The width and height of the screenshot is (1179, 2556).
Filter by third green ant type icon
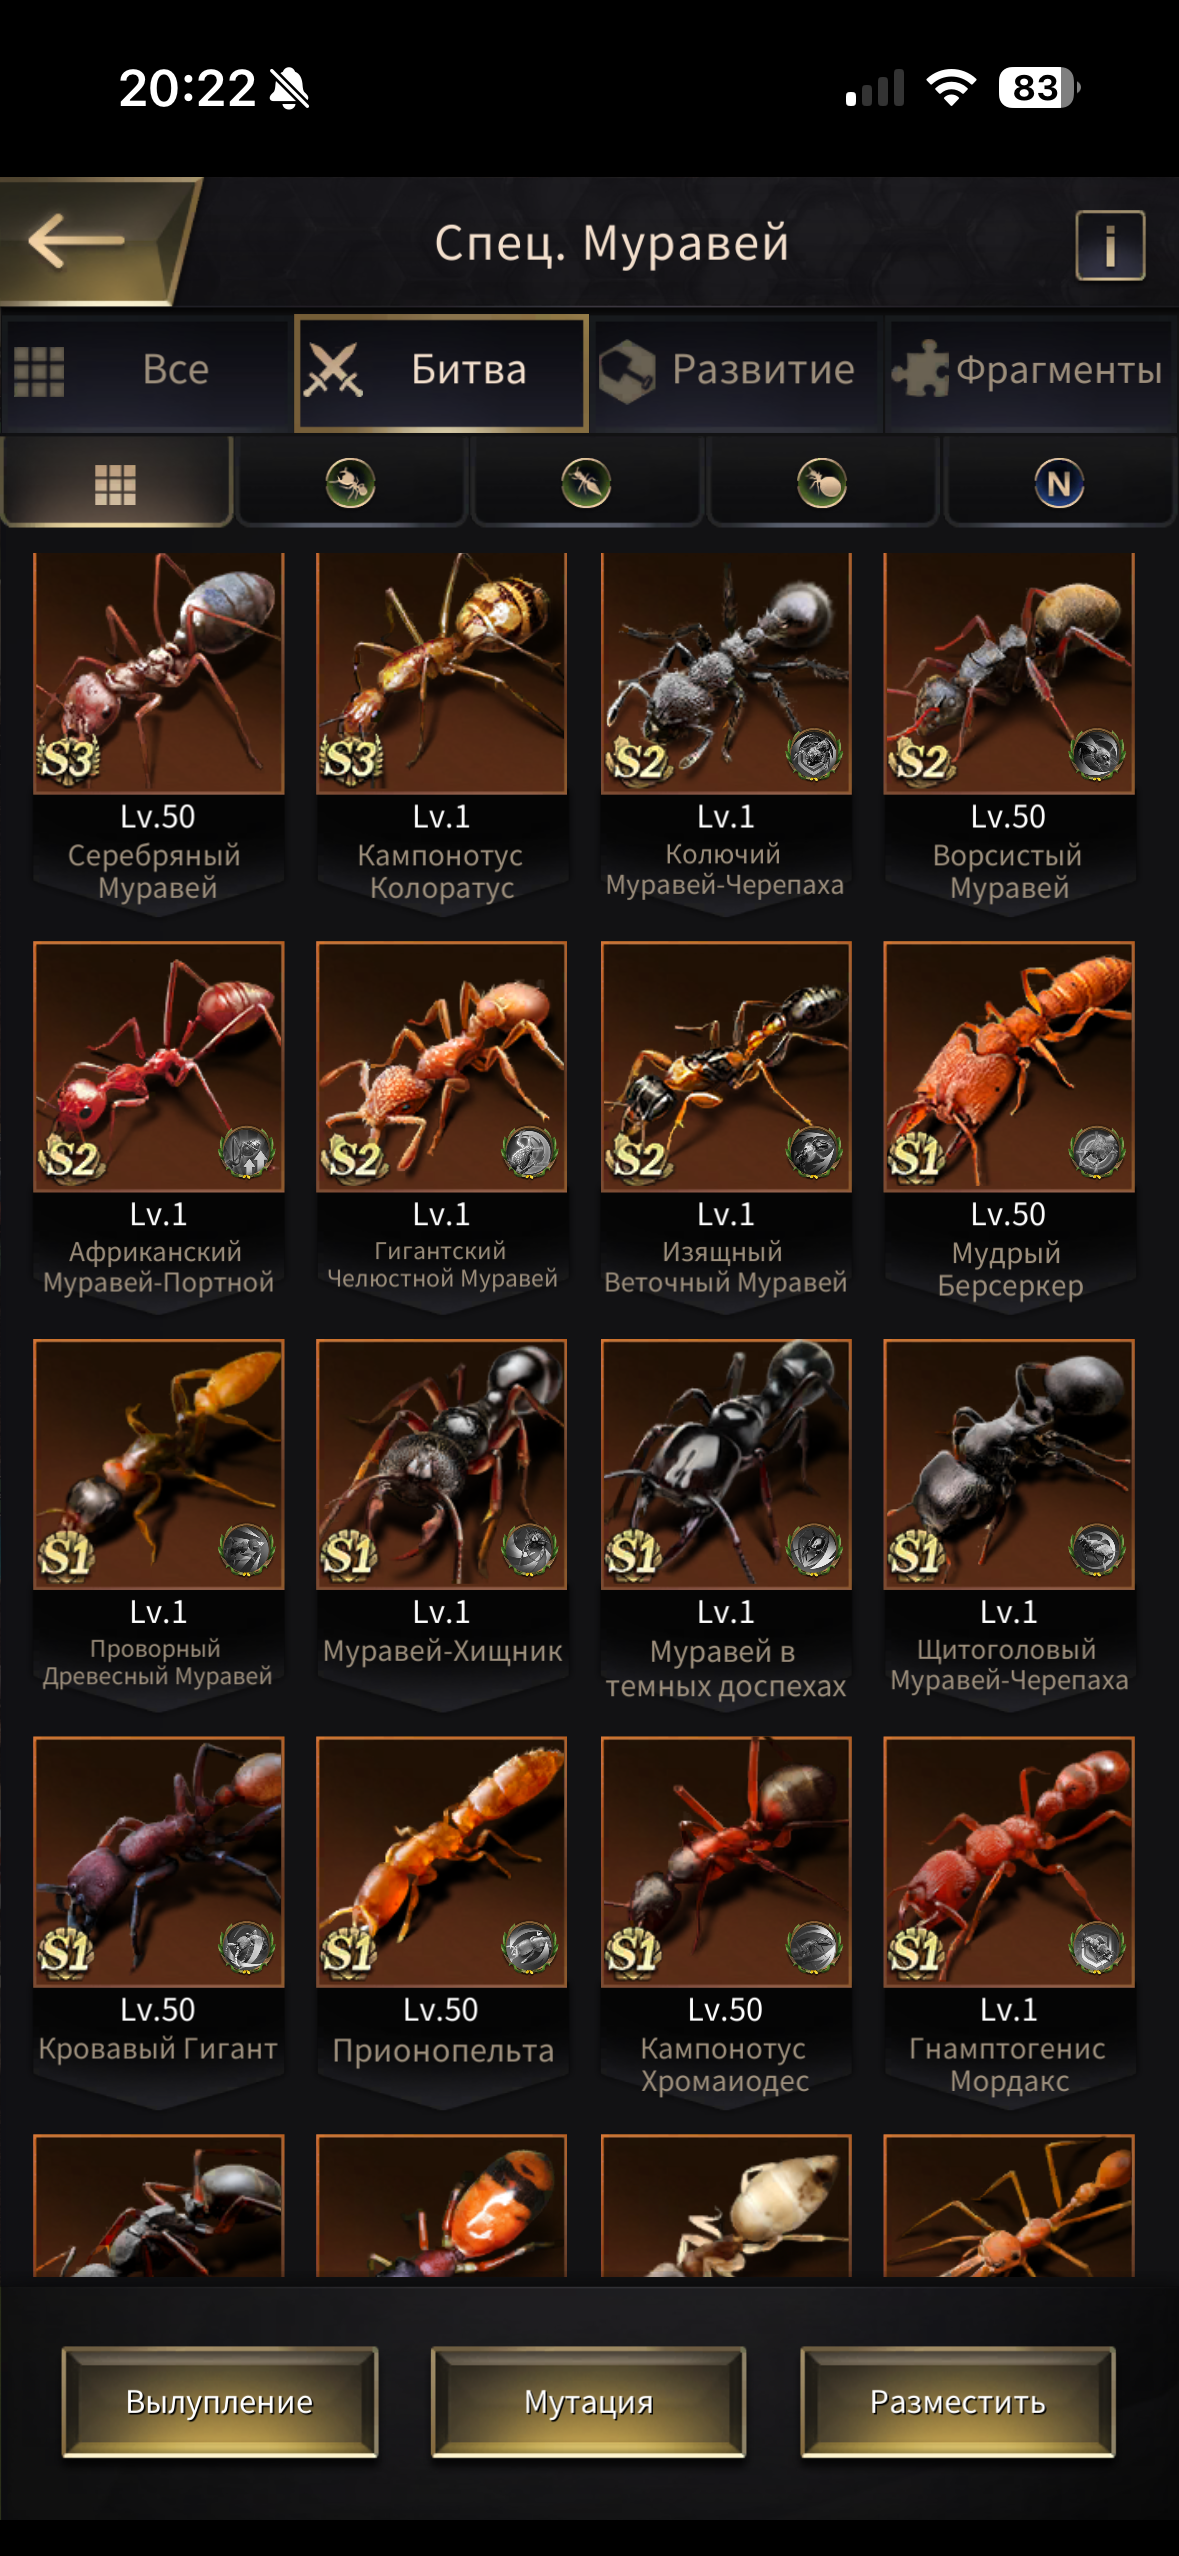tap(822, 484)
